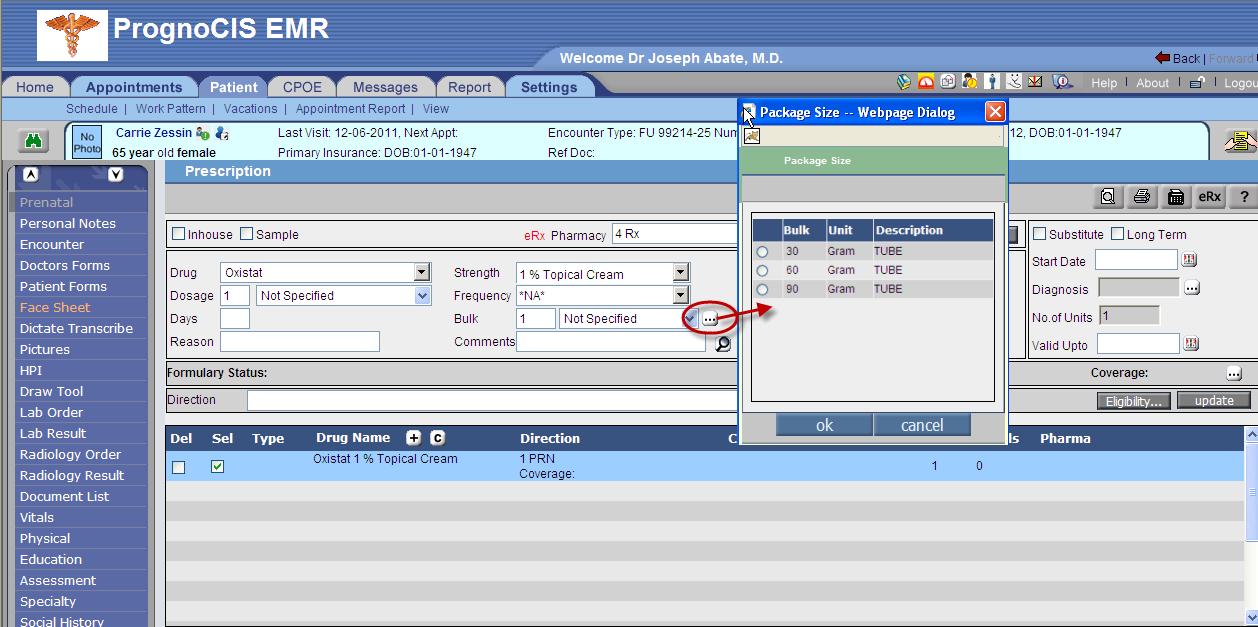Click cancel in Package Size dialog
Viewport: 1258px width, 627px height.
click(x=922, y=425)
